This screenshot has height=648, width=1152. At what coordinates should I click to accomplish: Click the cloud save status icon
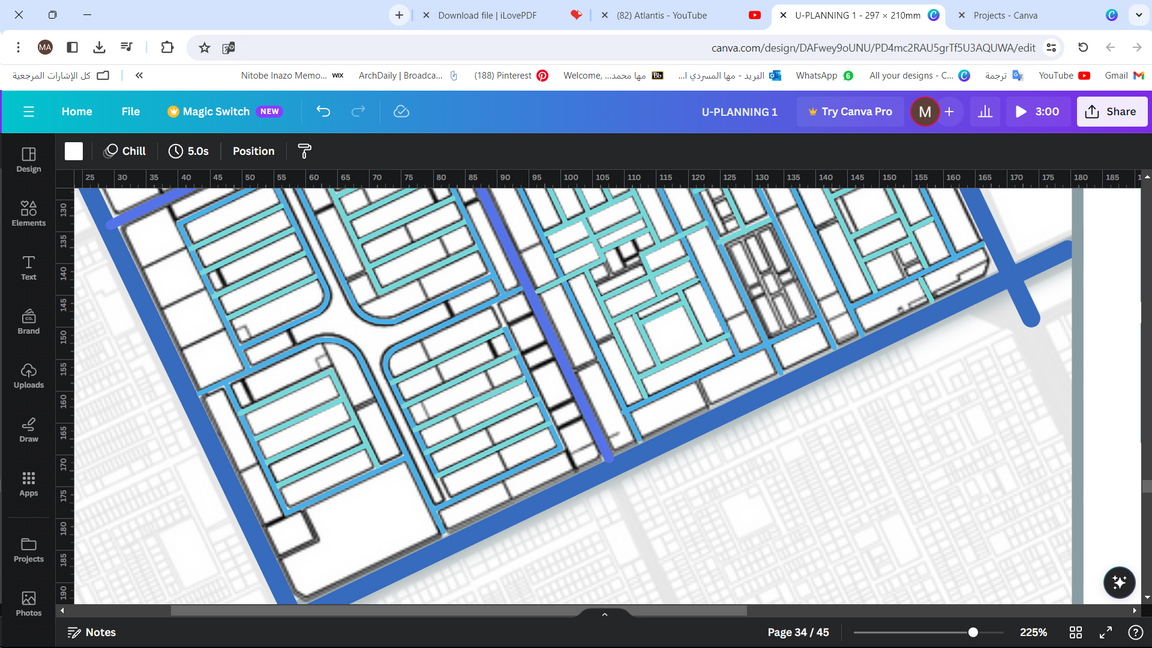click(x=401, y=112)
